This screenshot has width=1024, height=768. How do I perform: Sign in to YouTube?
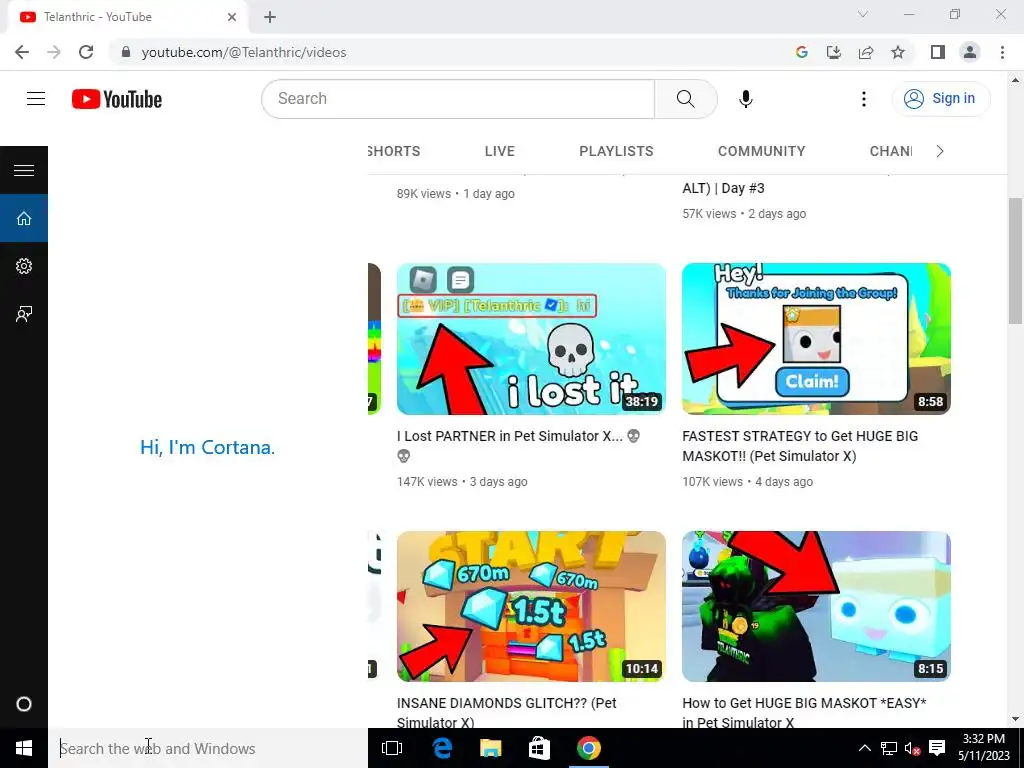point(940,99)
